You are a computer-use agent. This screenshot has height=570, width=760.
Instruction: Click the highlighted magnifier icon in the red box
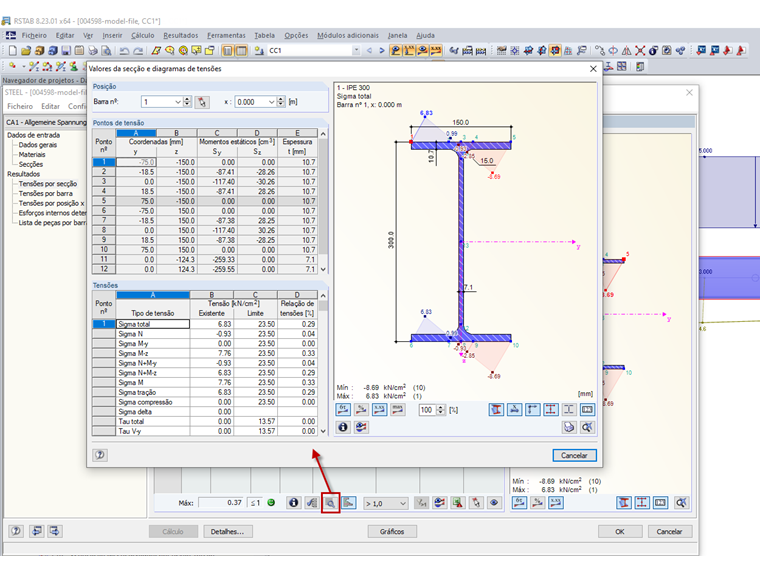coord(330,503)
